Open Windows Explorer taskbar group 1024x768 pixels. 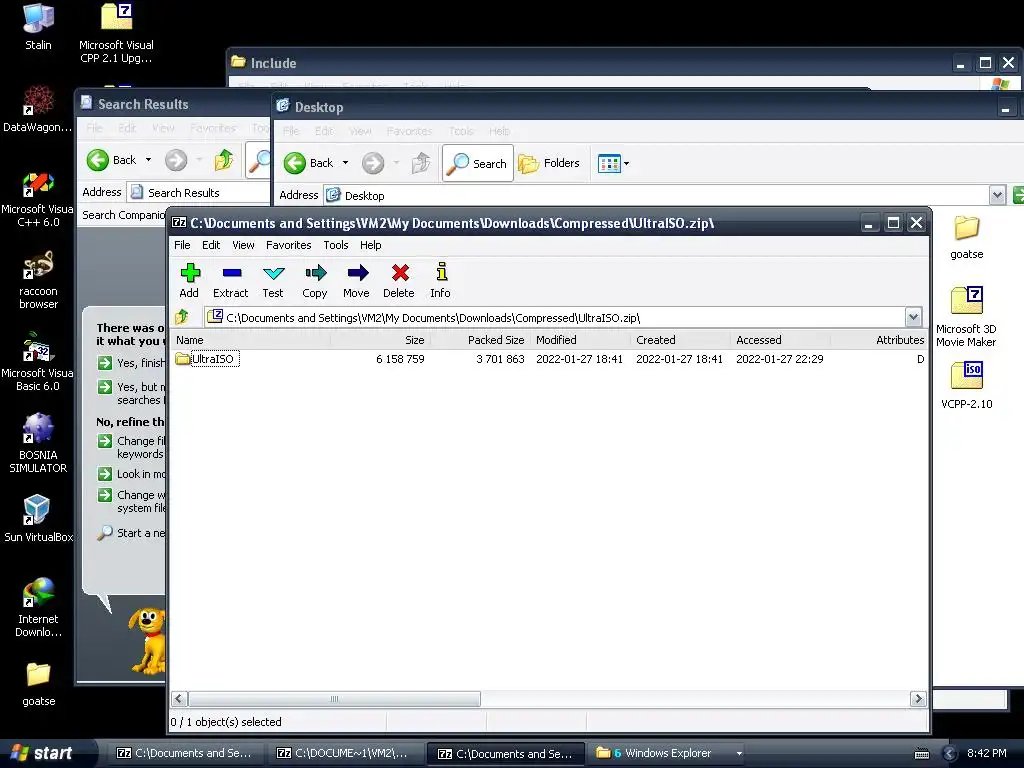pos(668,753)
